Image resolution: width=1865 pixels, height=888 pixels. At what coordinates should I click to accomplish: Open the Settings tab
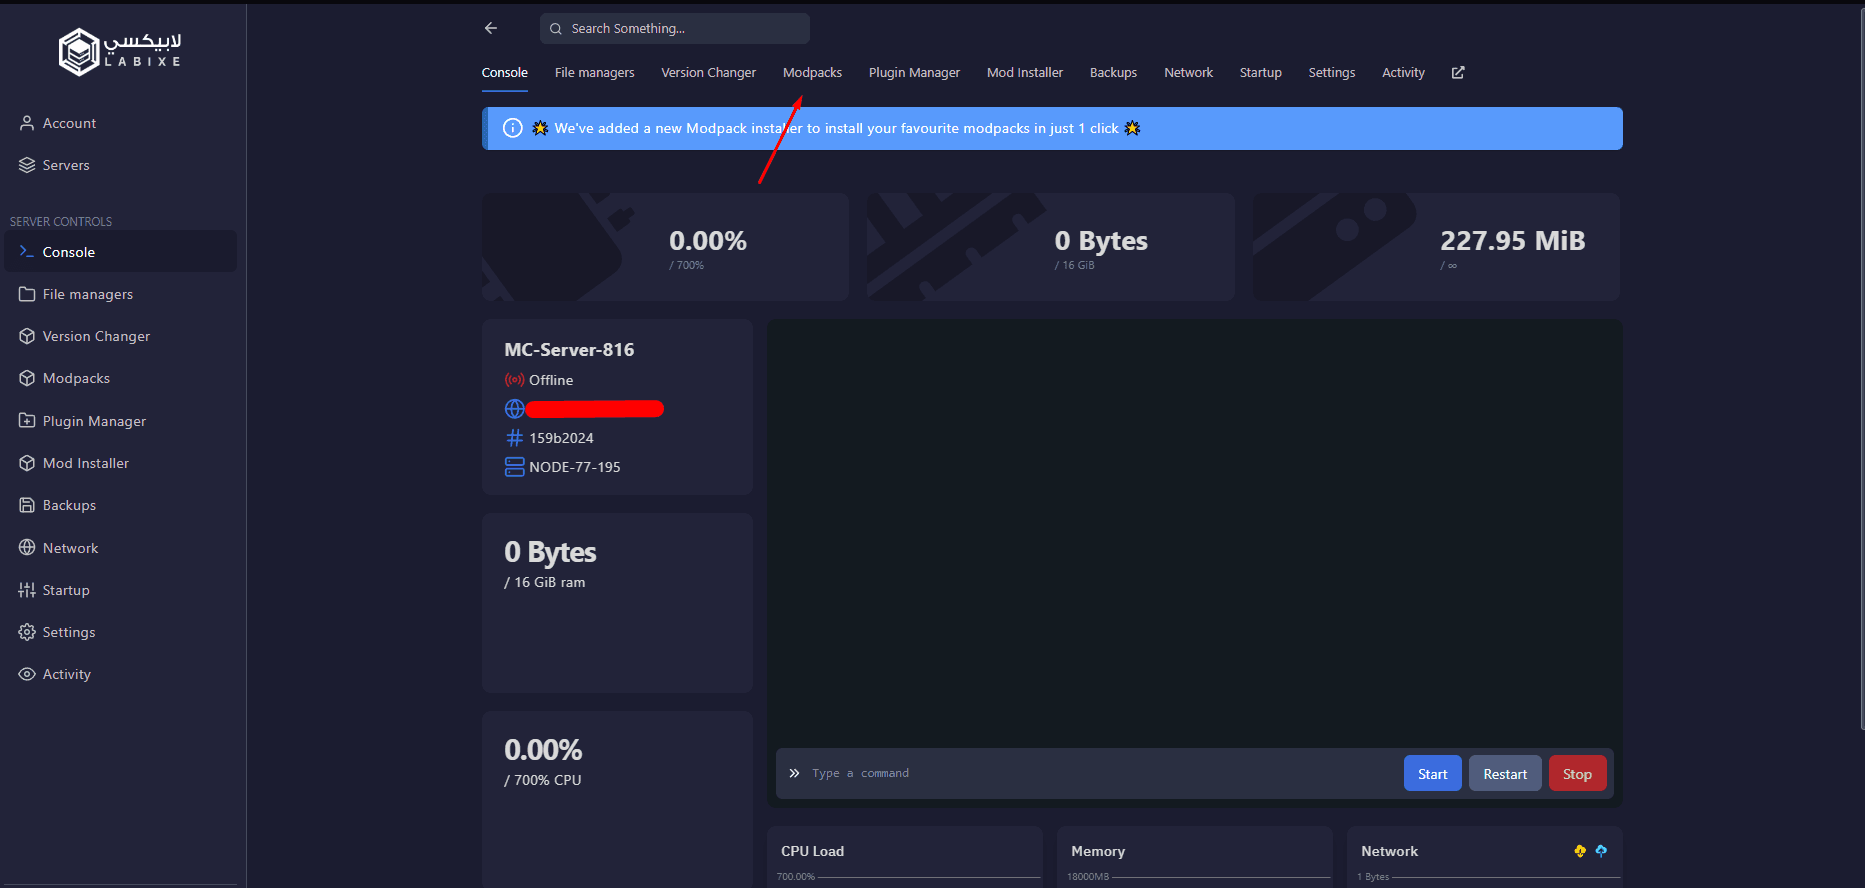point(1332,73)
